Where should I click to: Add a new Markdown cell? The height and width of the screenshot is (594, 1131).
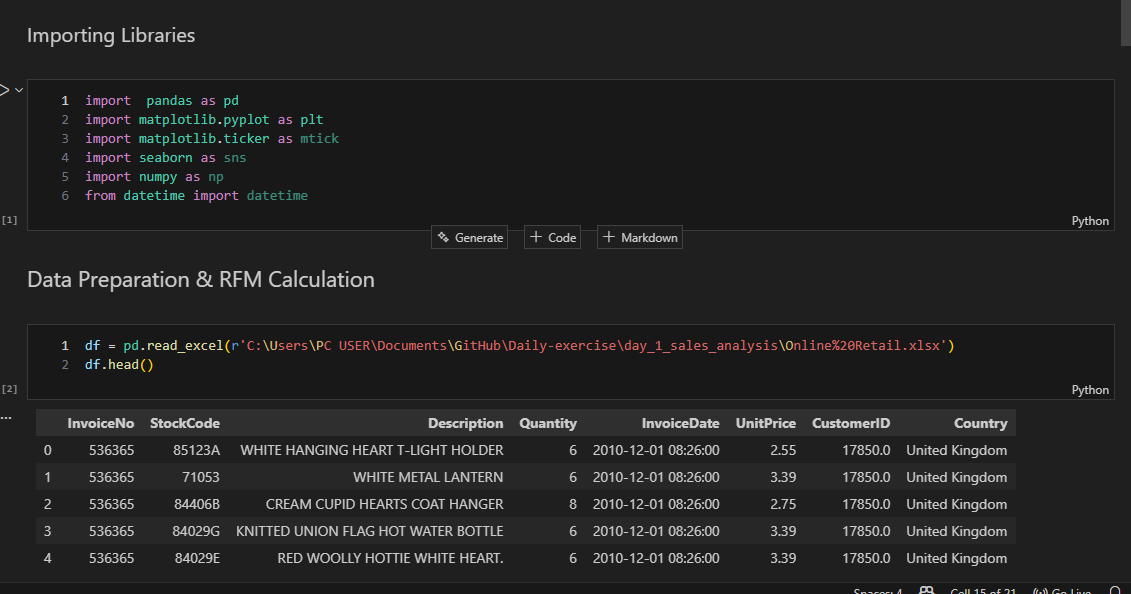pyautogui.click(x=639, y=237)
